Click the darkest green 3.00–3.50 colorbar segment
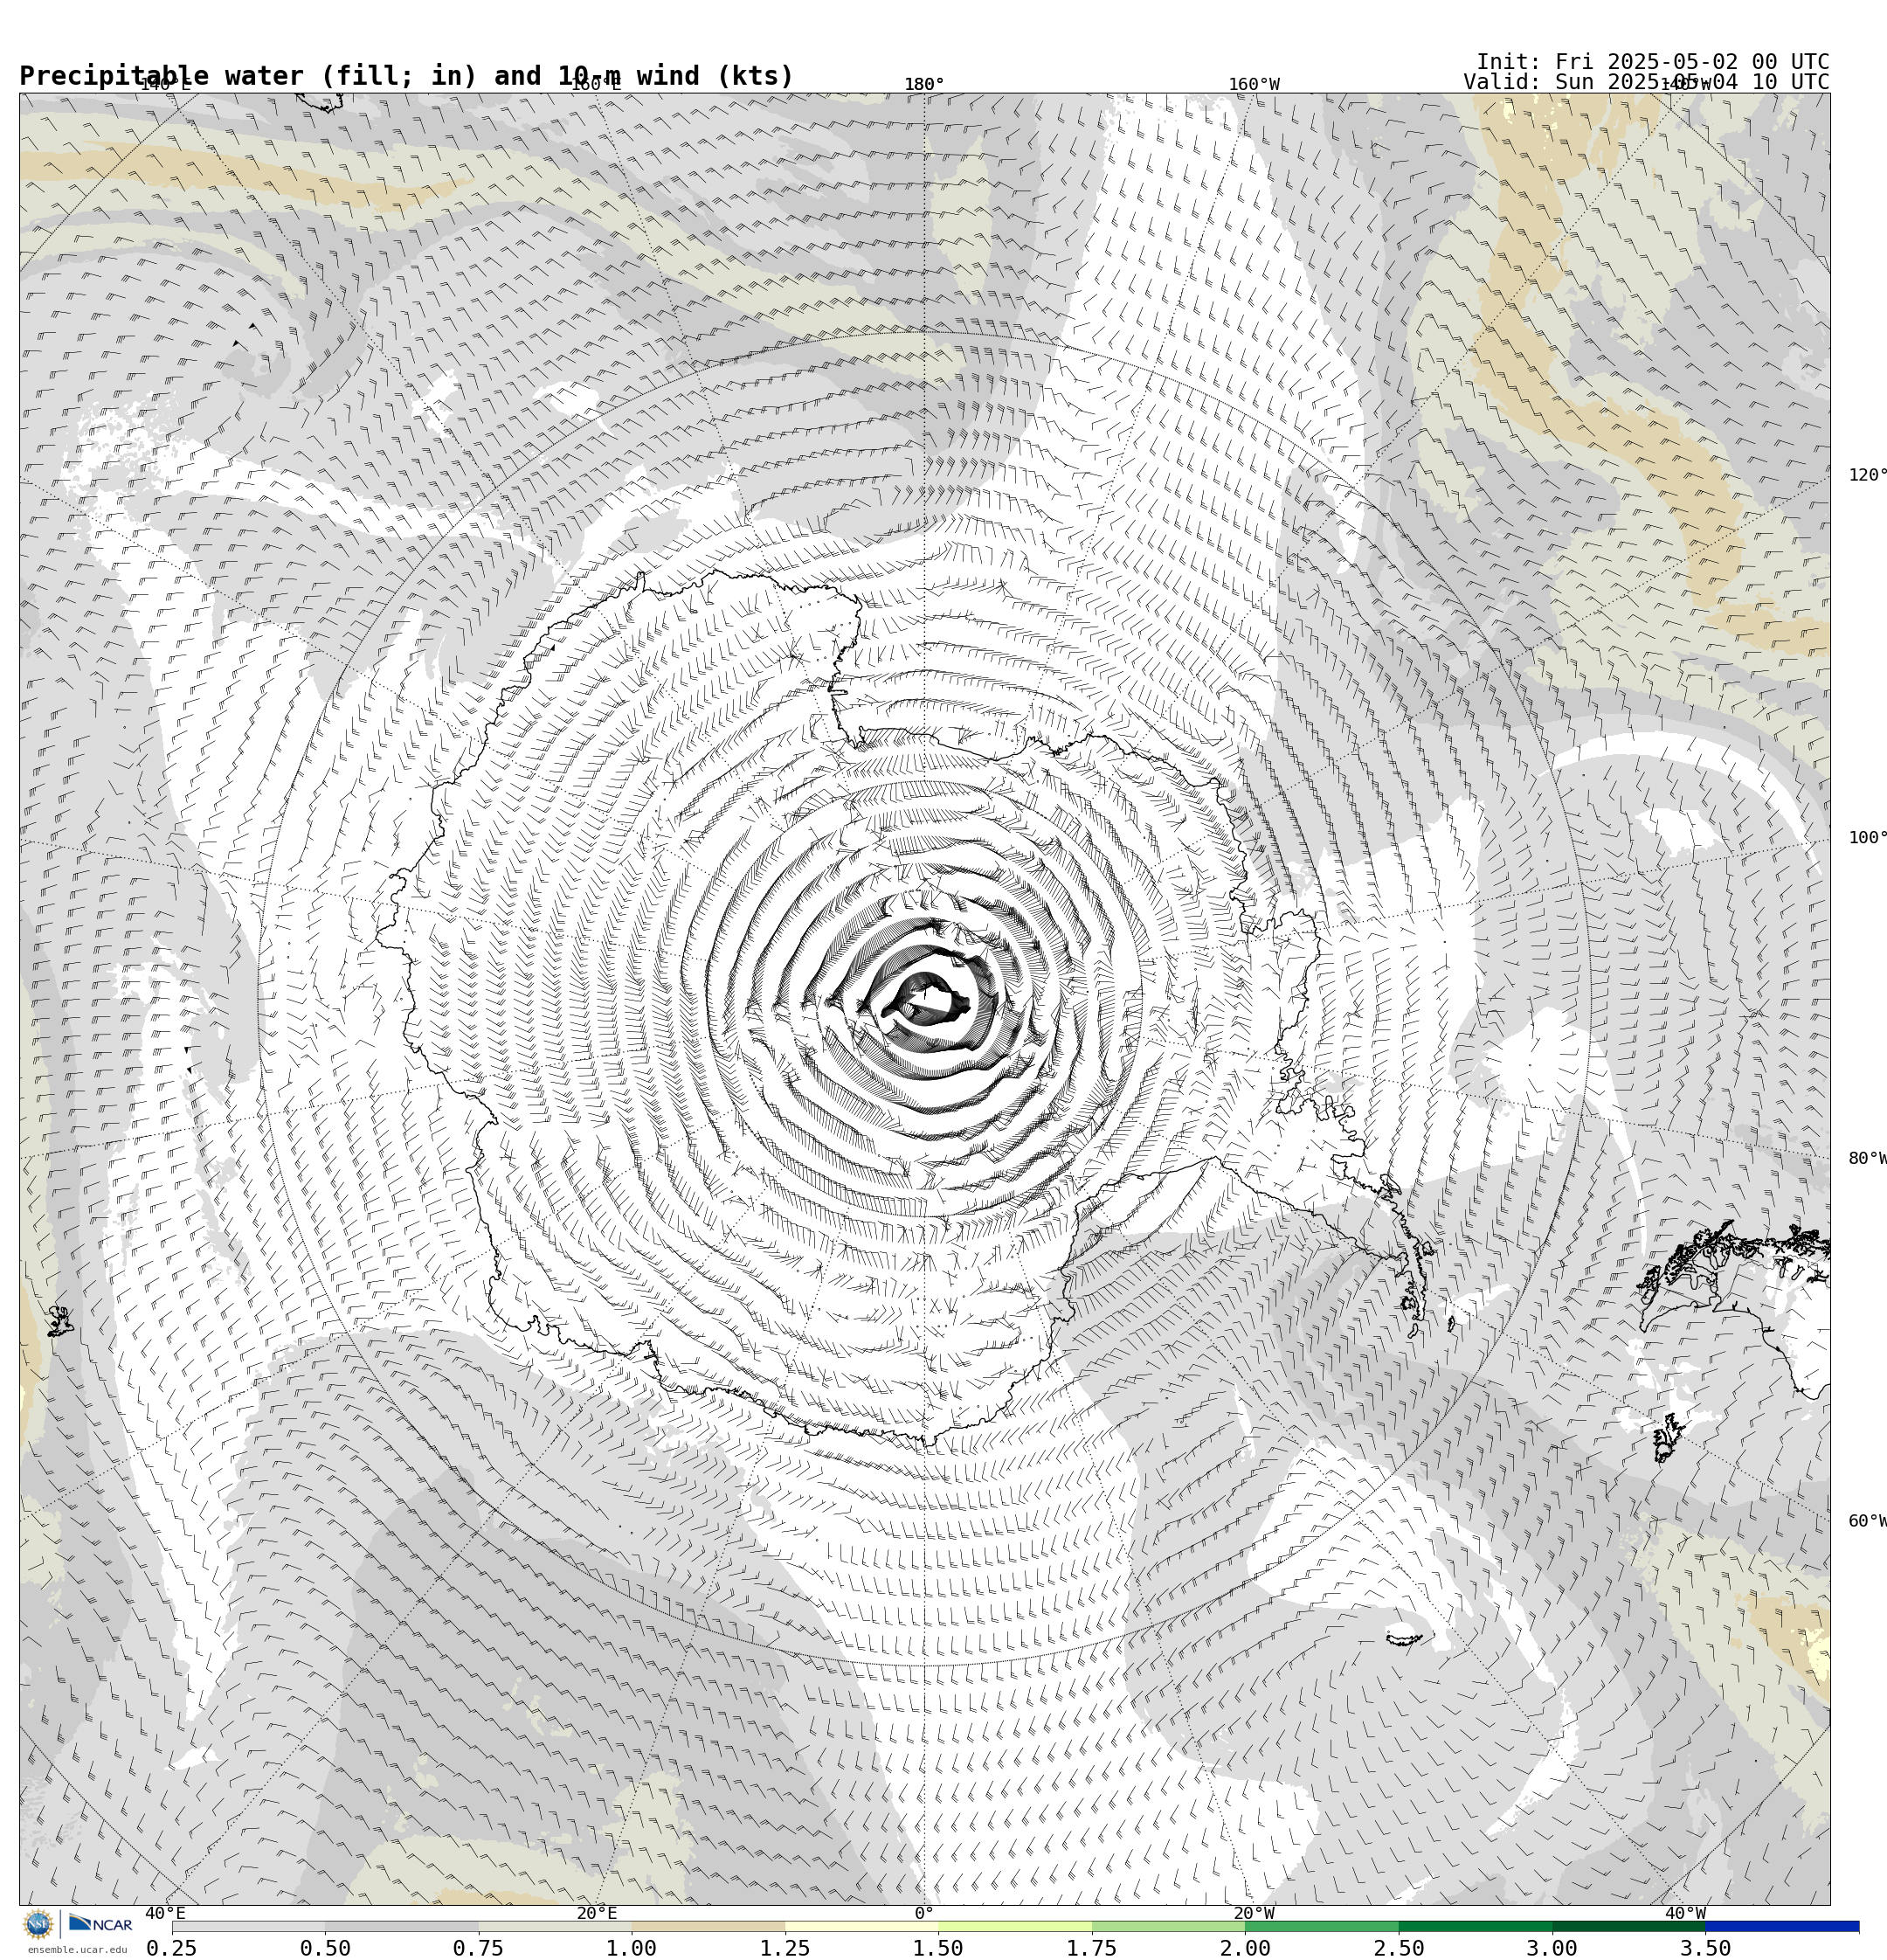 pyautogui.click(x=1629, y=1926)
